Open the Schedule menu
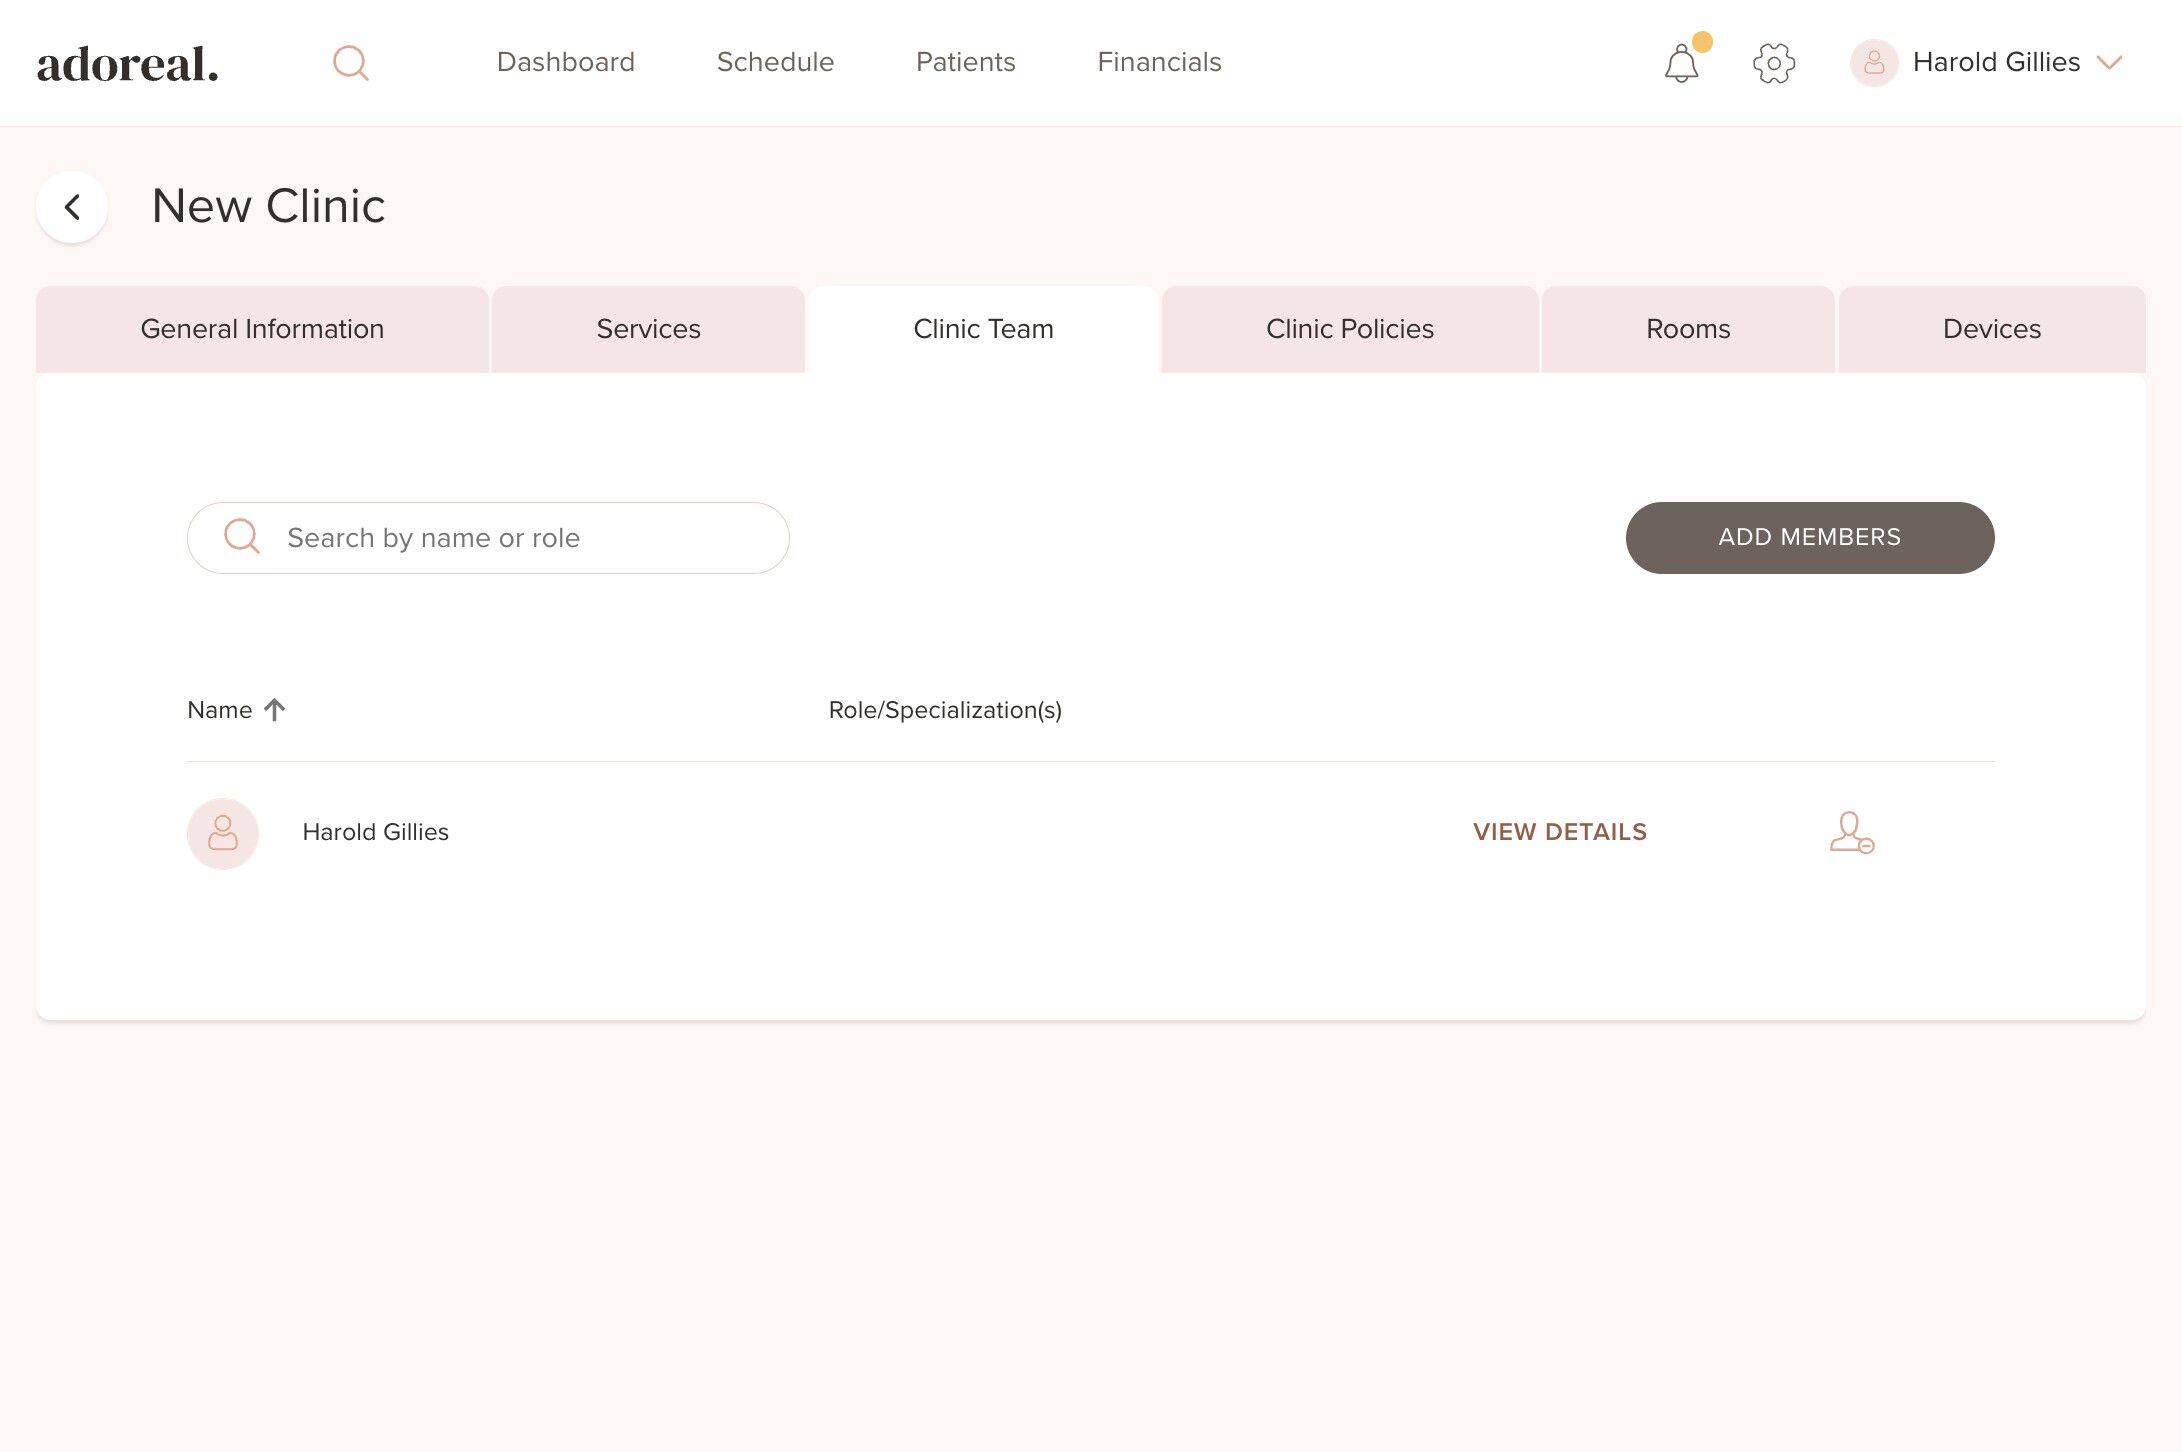Screen dimensions: 2182x1452 pyautogui.click(x=775, y=62)
